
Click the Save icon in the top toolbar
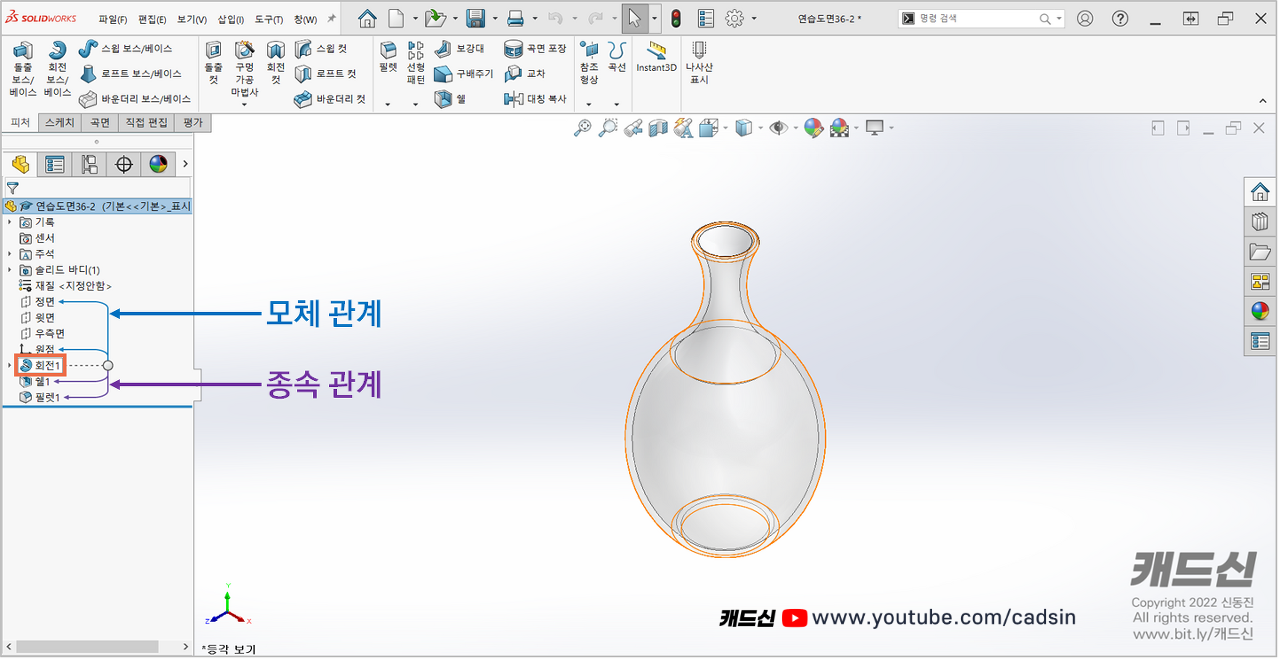tap(475, 18)
